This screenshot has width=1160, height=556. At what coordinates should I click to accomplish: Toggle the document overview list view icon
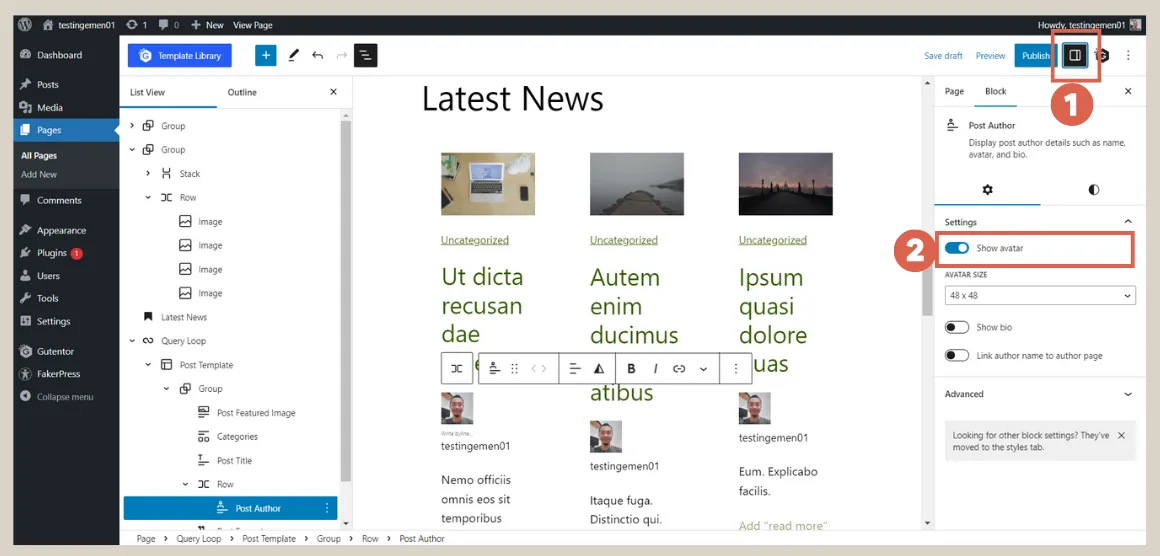coord(366,56)
